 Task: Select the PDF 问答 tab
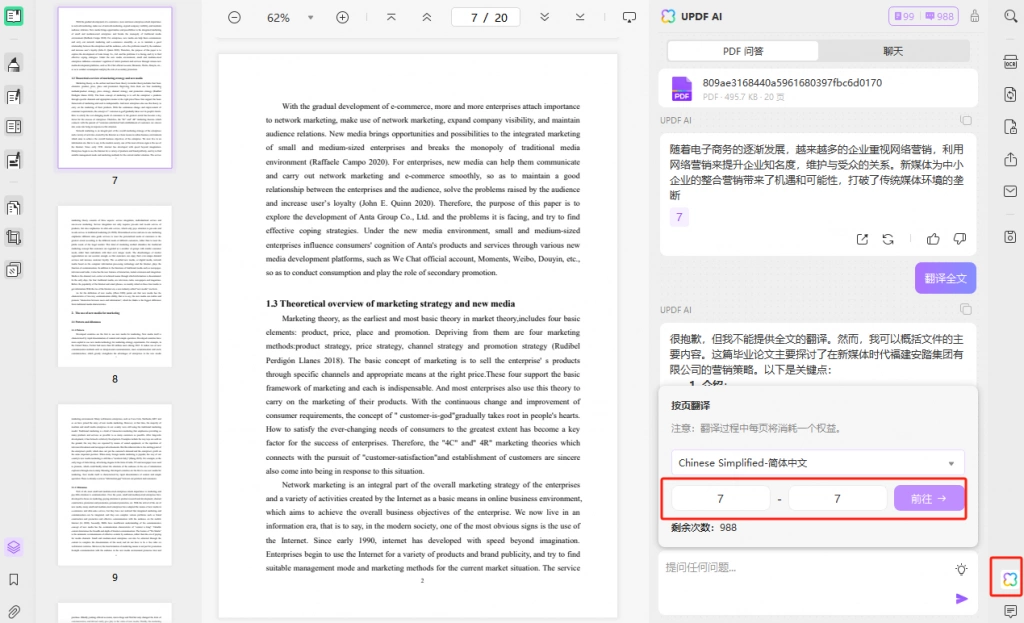tap(743, 51)
